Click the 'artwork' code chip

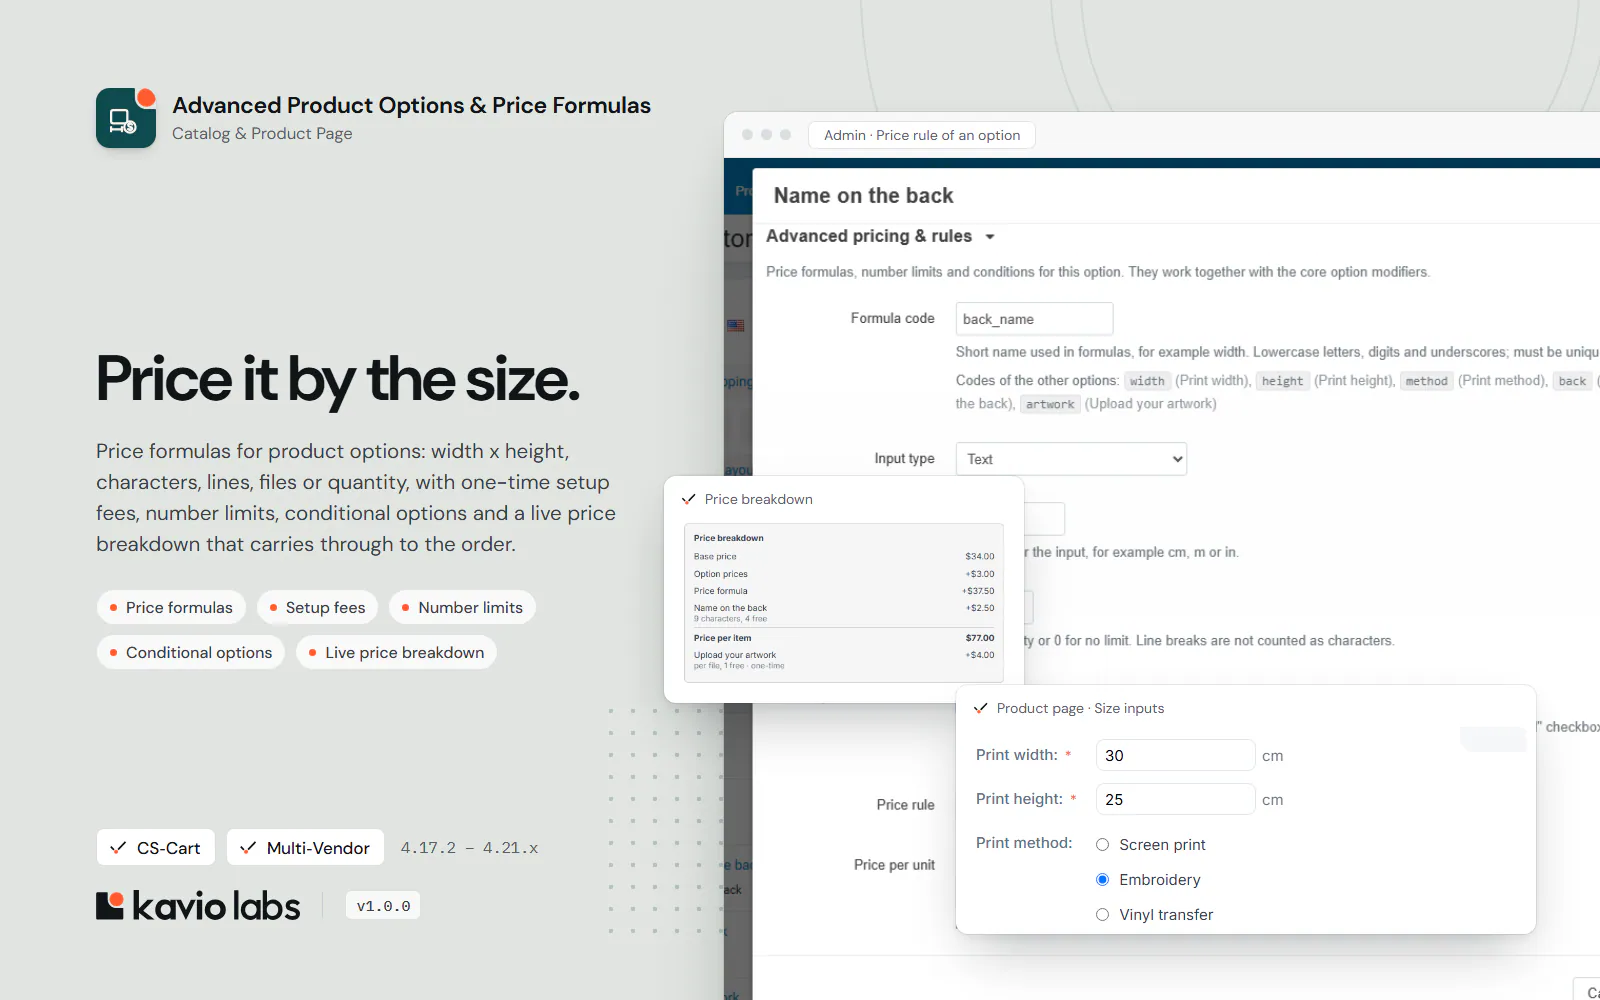click(x=1050, y=404)
